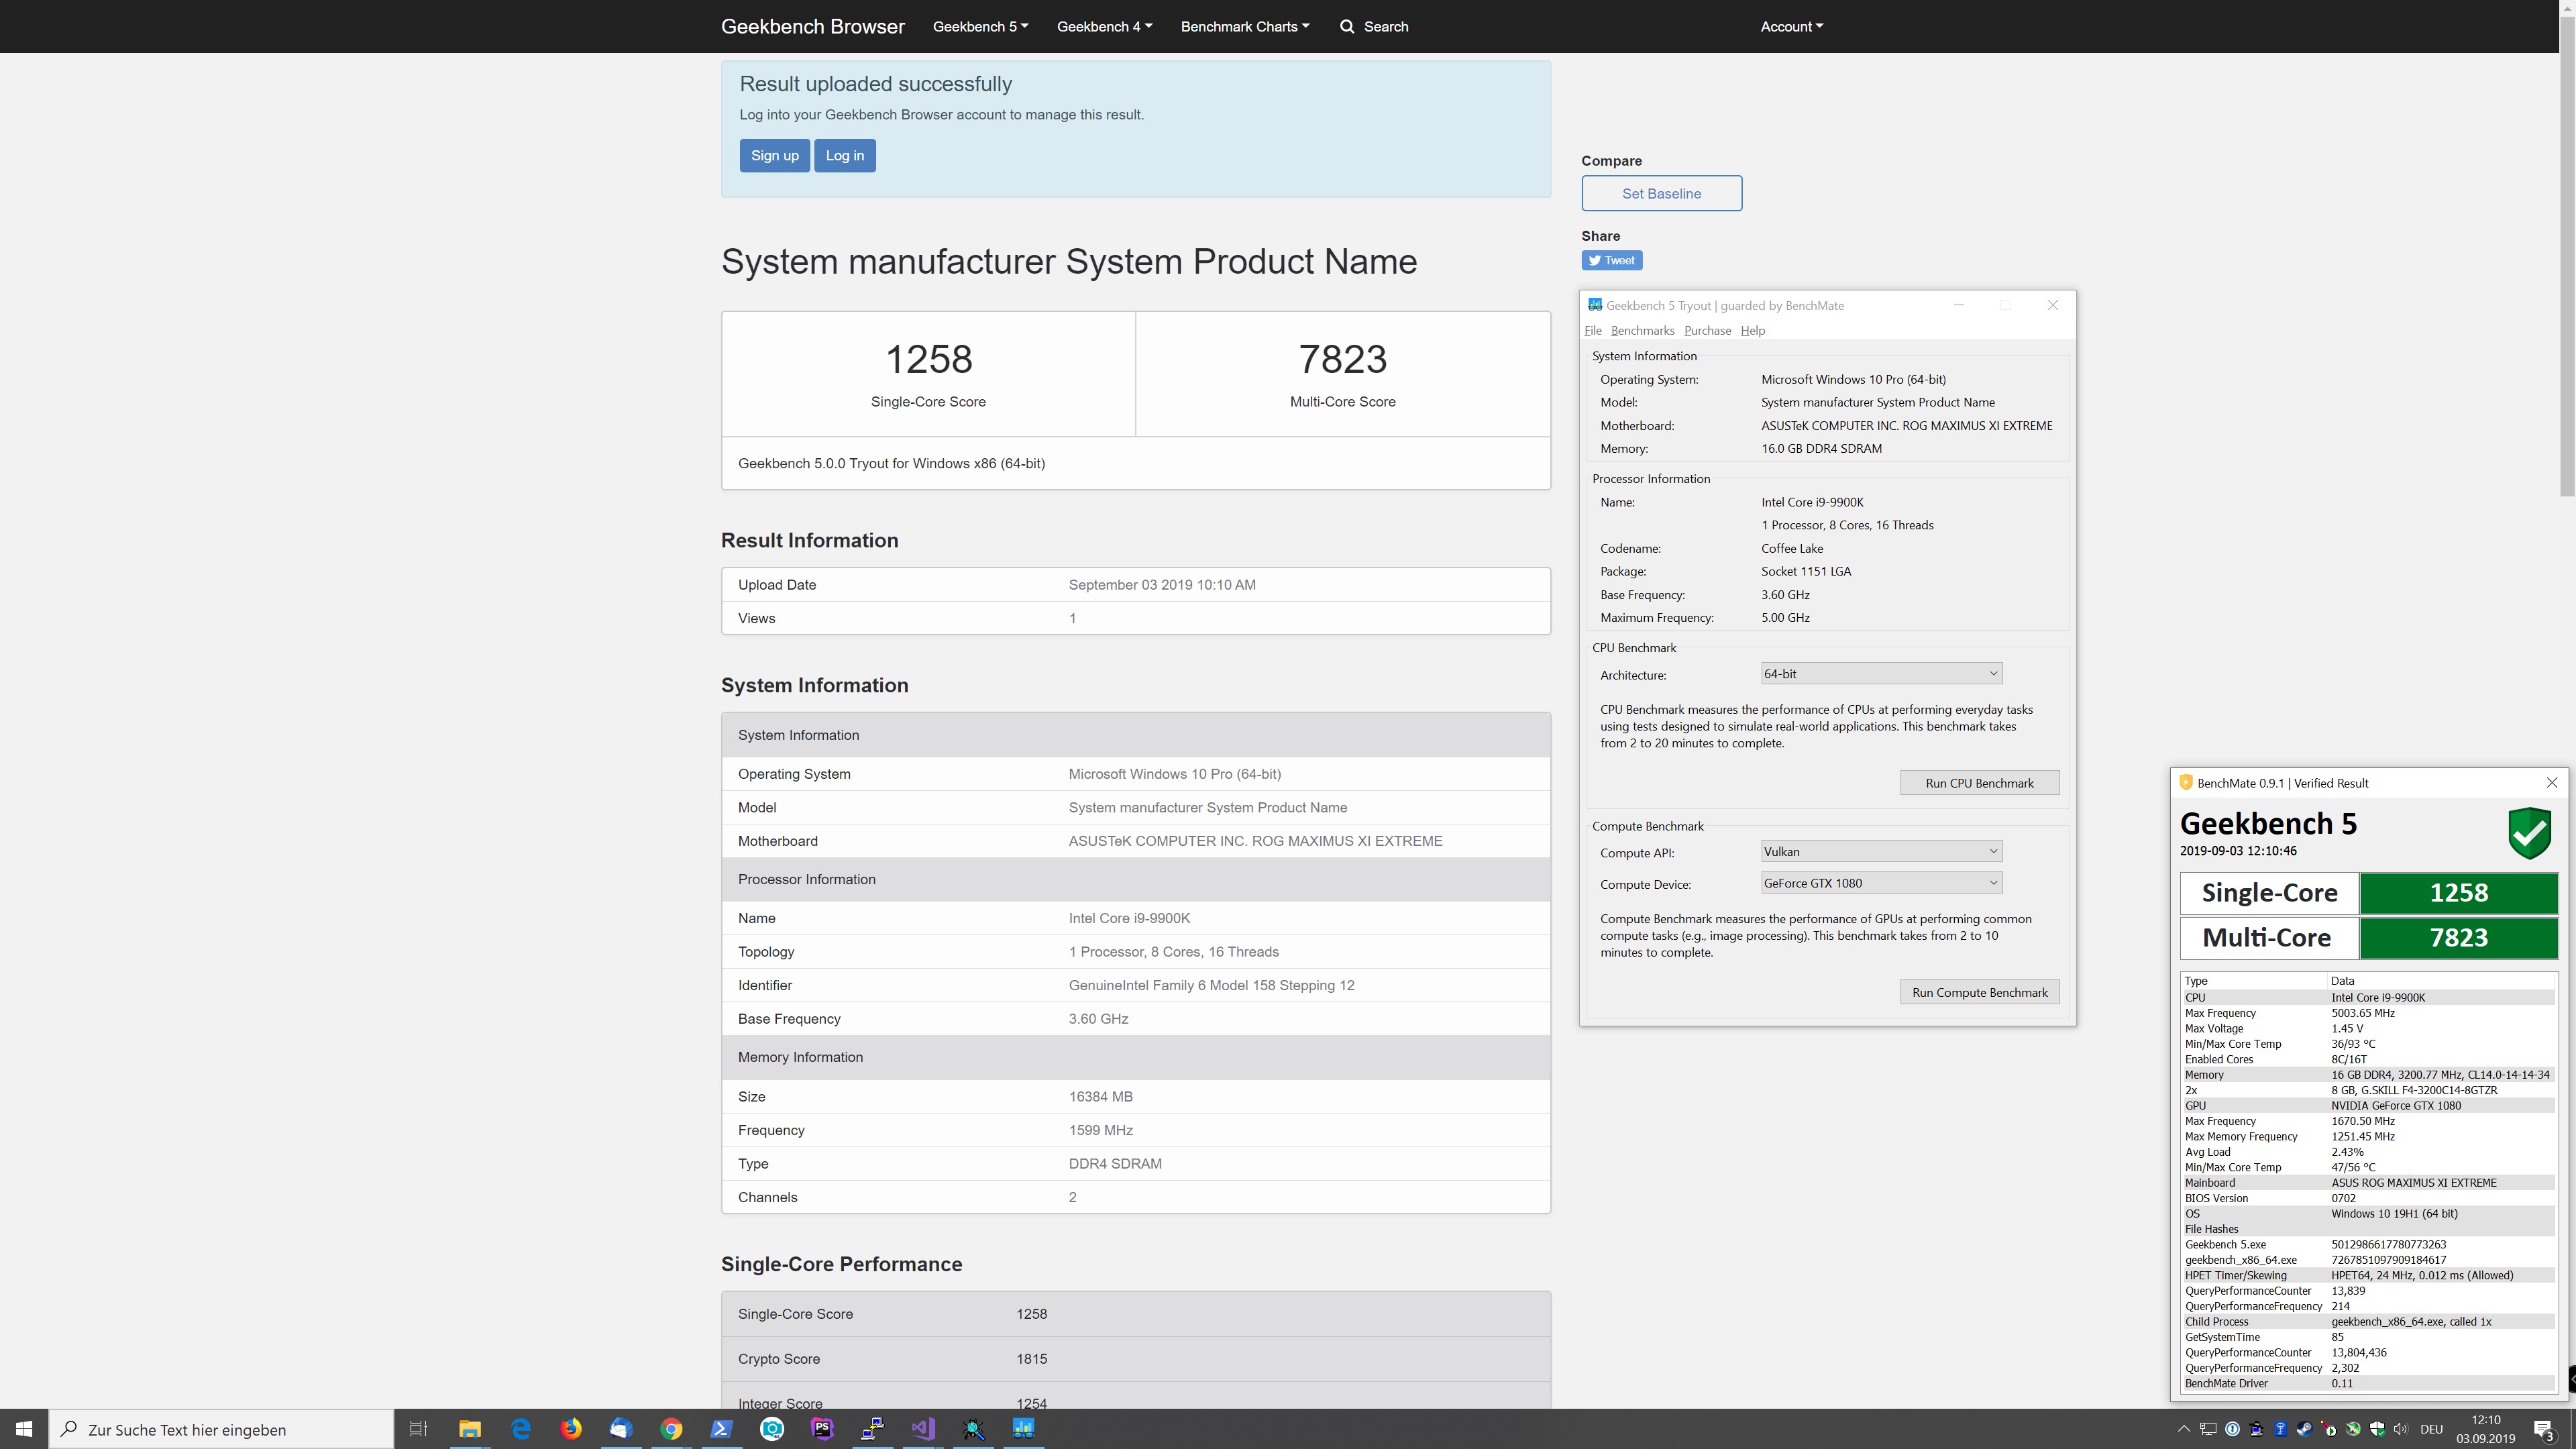The width and height of the screenshot is (2576, 1449).
Task: Launch Microsoft Edge from the taskbar
Action: 520,1429
